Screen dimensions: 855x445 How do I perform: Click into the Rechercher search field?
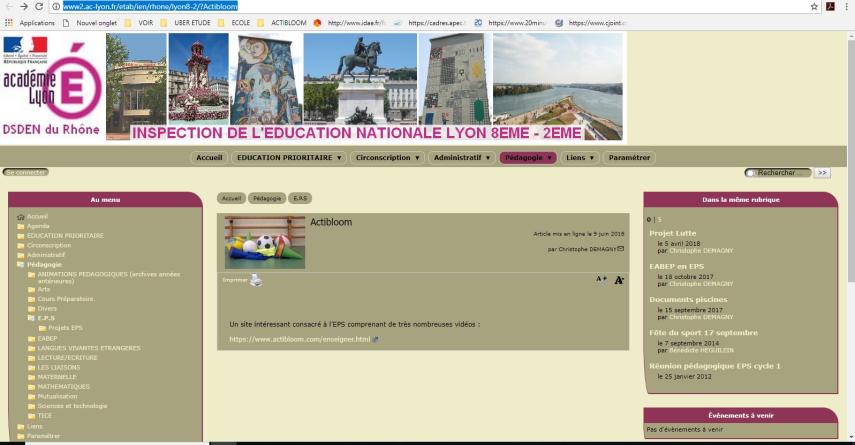[782, 172]
